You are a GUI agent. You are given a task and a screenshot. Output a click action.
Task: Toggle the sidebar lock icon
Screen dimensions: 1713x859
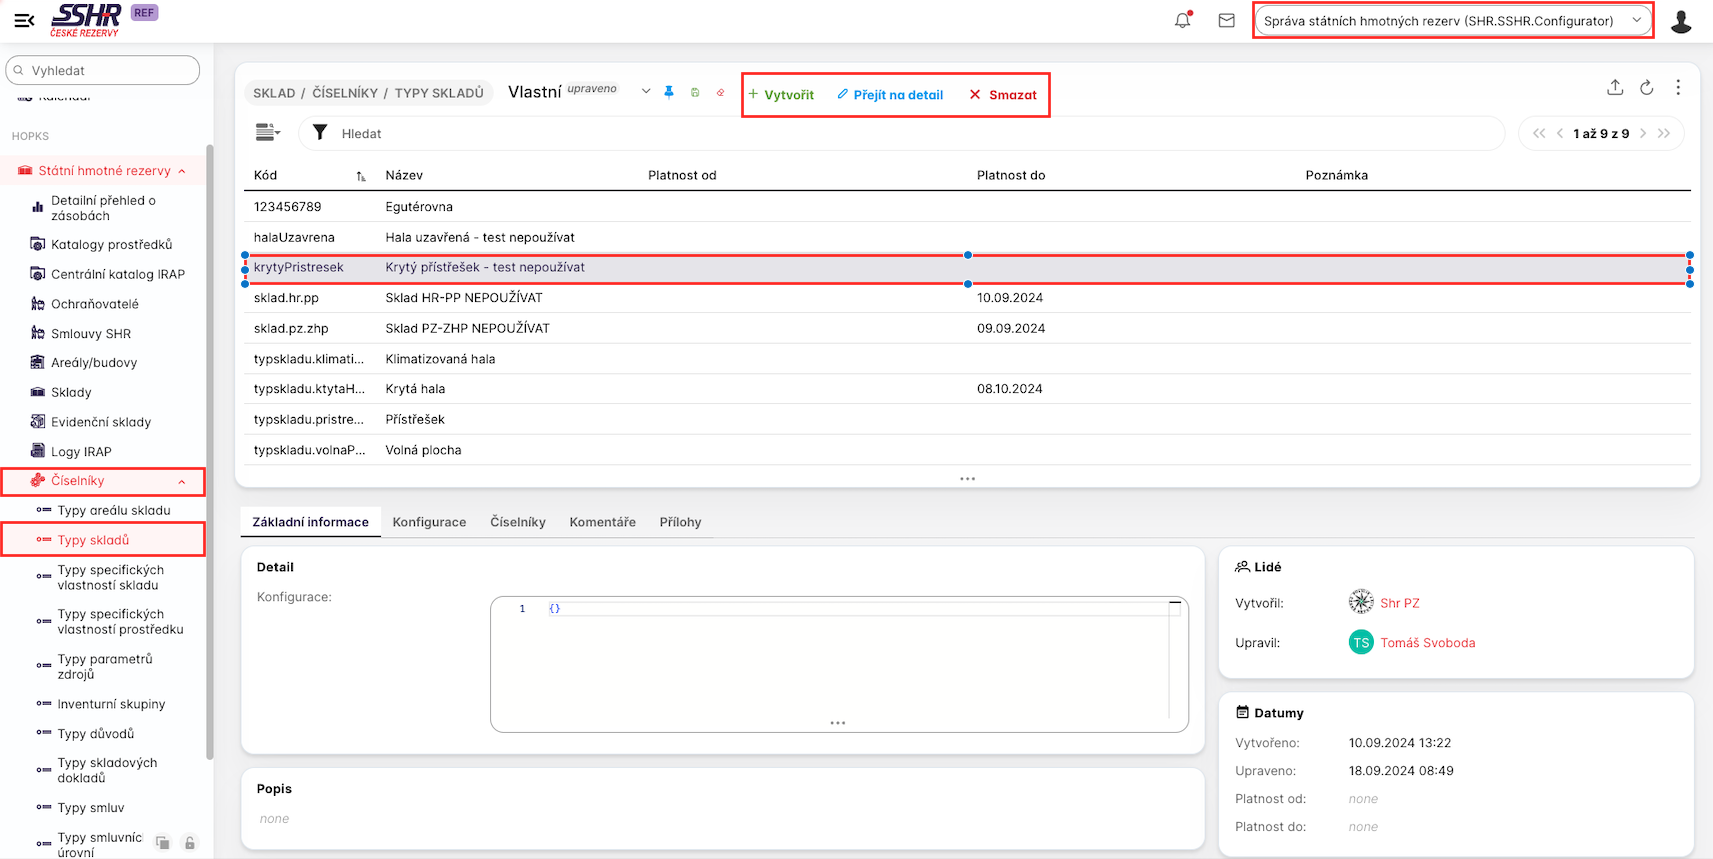pyautogui.click(x=190, y=843)
